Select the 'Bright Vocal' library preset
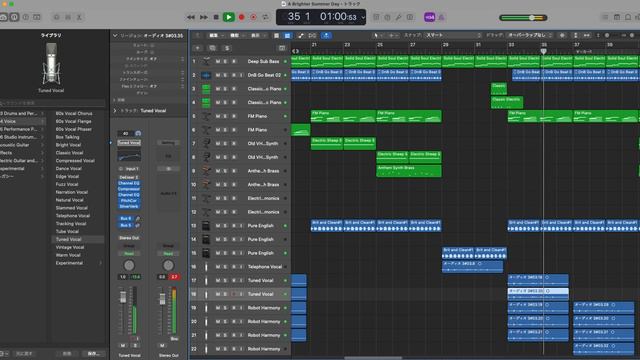Viewport: 640px width, 360px height. coord(69,145)
